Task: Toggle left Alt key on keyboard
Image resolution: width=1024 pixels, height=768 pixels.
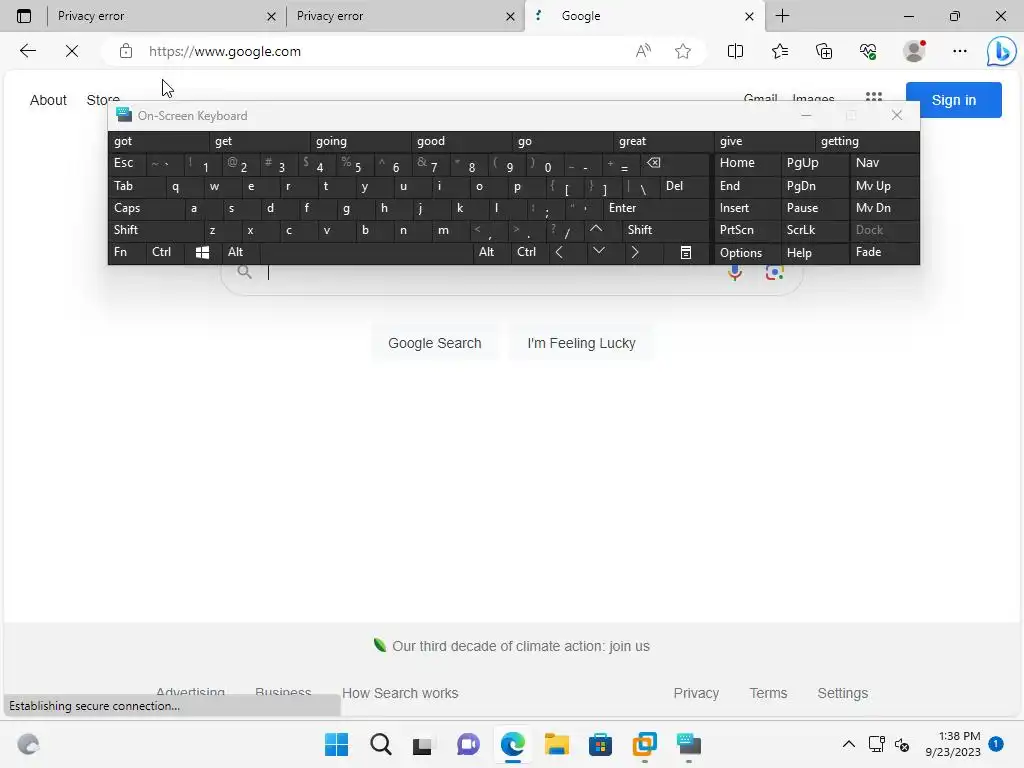Action: coord(240,252)
